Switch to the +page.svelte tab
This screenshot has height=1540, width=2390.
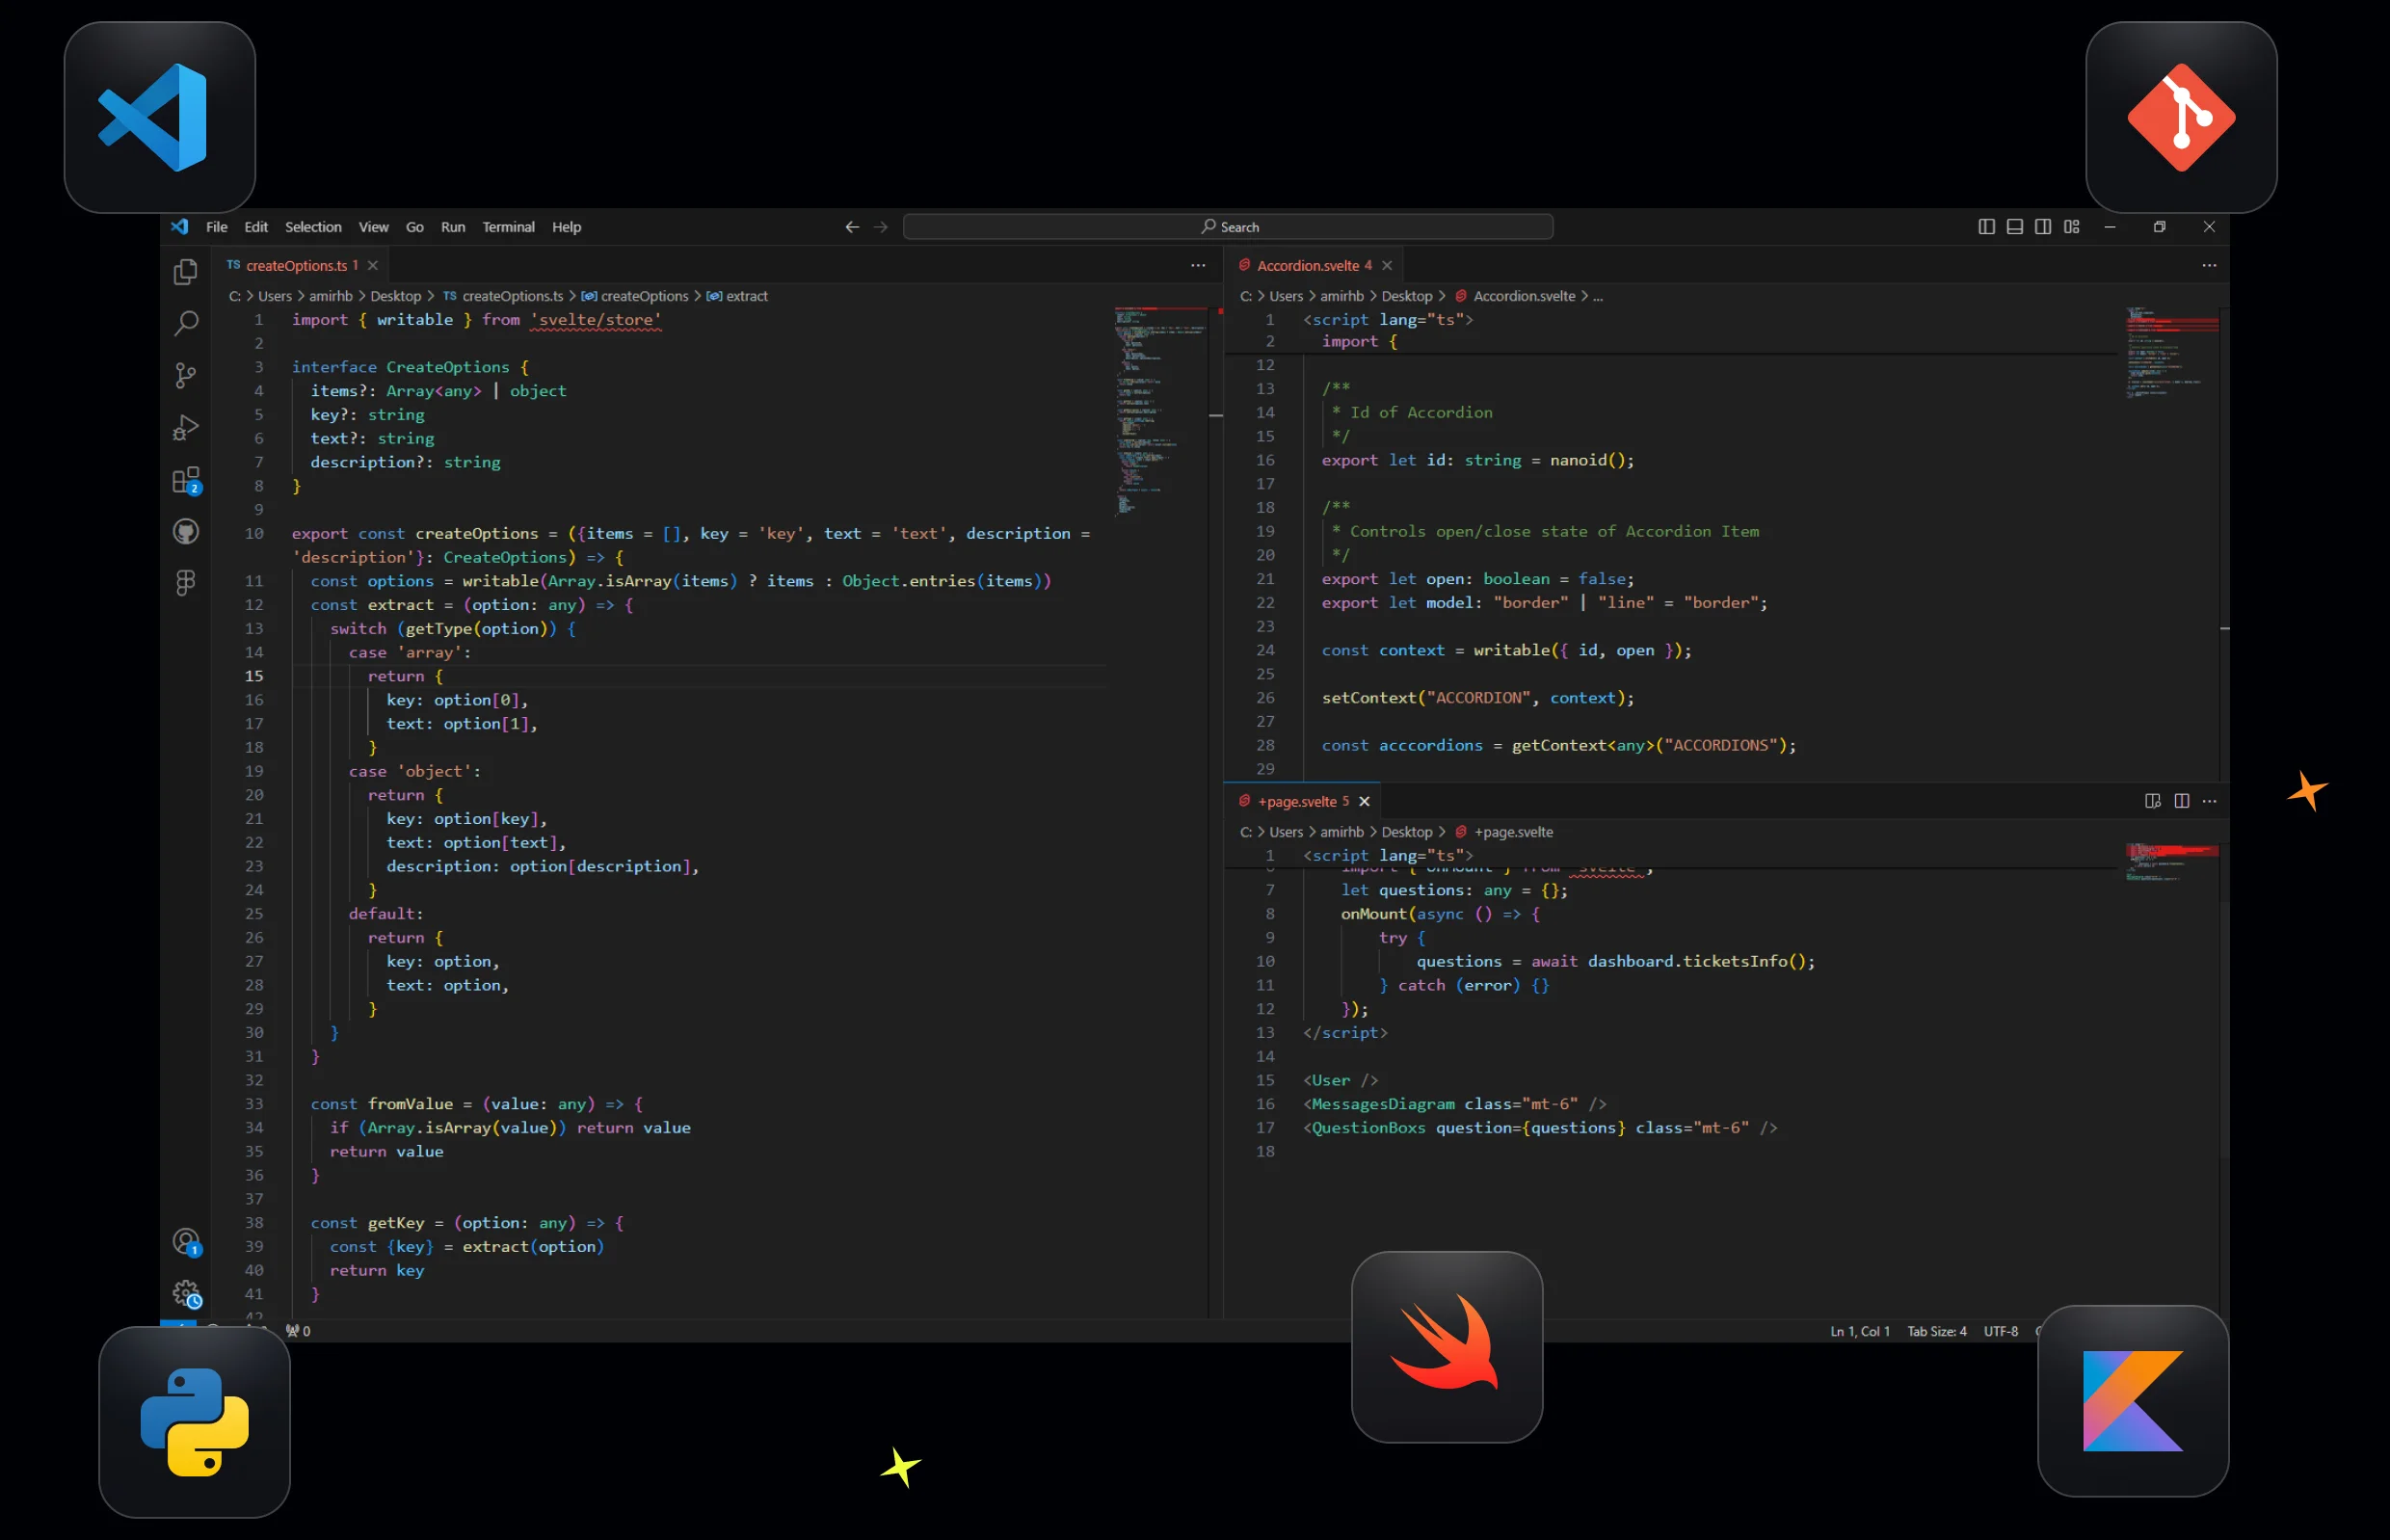click(x=1296, y=801)
